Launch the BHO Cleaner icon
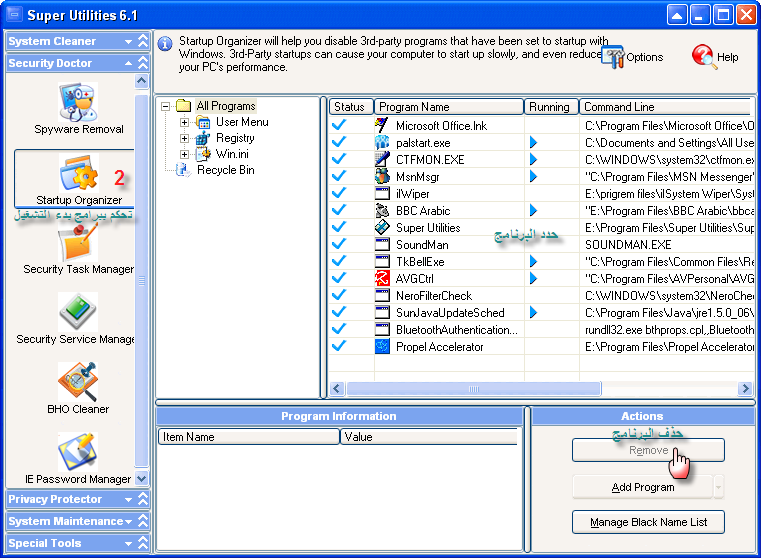Screen dimensions: 761x558 click(78, 382)
